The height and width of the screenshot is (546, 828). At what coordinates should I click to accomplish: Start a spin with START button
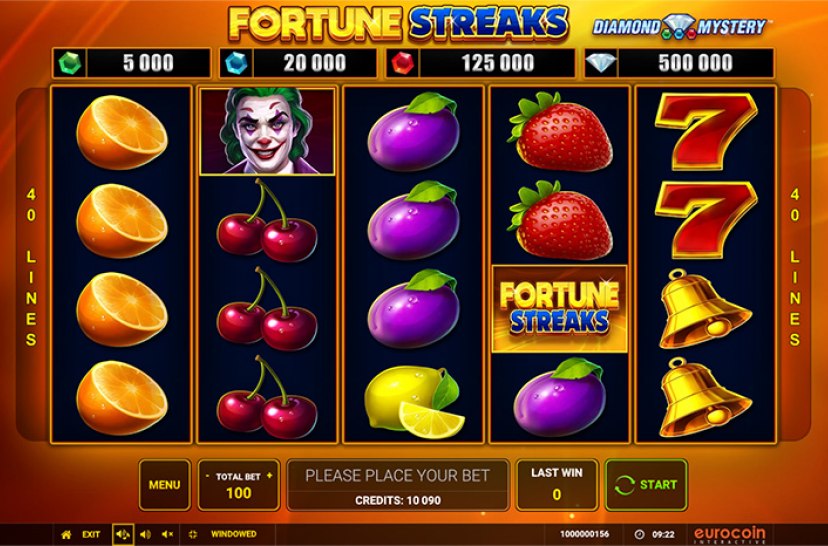(x=646, y=485)
